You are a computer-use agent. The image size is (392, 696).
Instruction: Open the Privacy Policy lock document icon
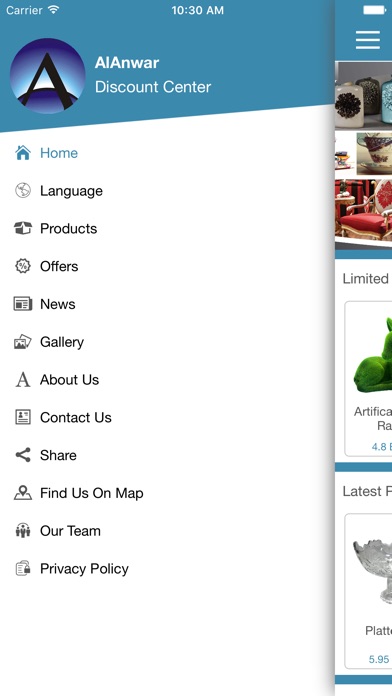coord(23,568)
